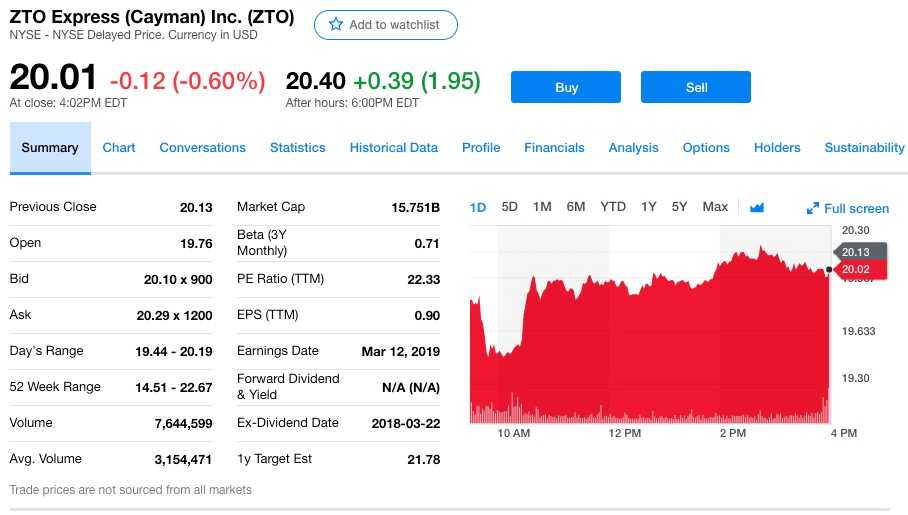Open the Chart tab
The width and height of the screenshot is (908, 515).
(x=119, y=148)
